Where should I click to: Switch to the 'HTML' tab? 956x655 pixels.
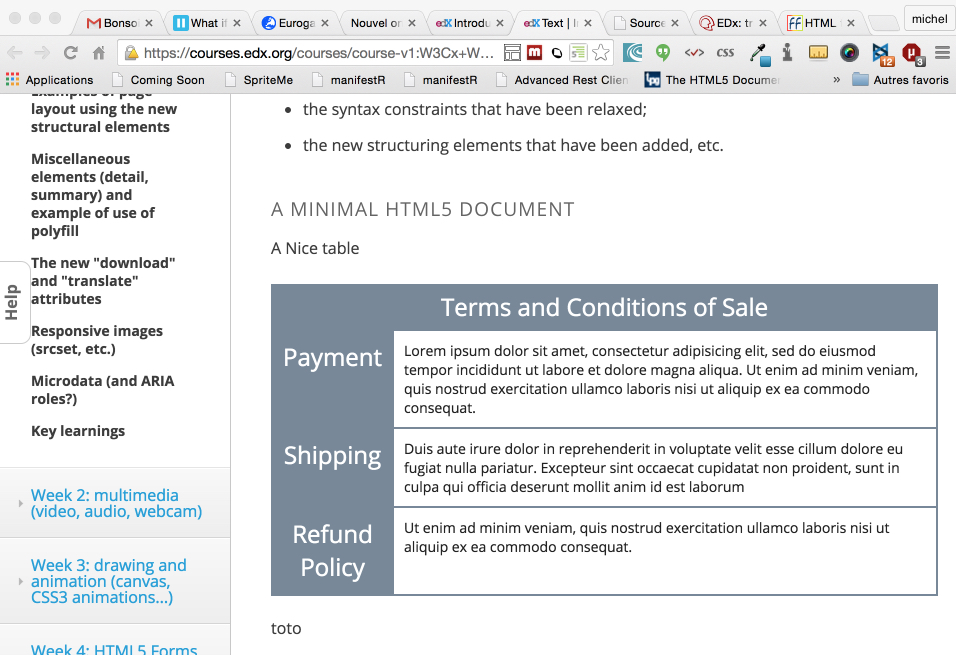click(x=813, y=23)
